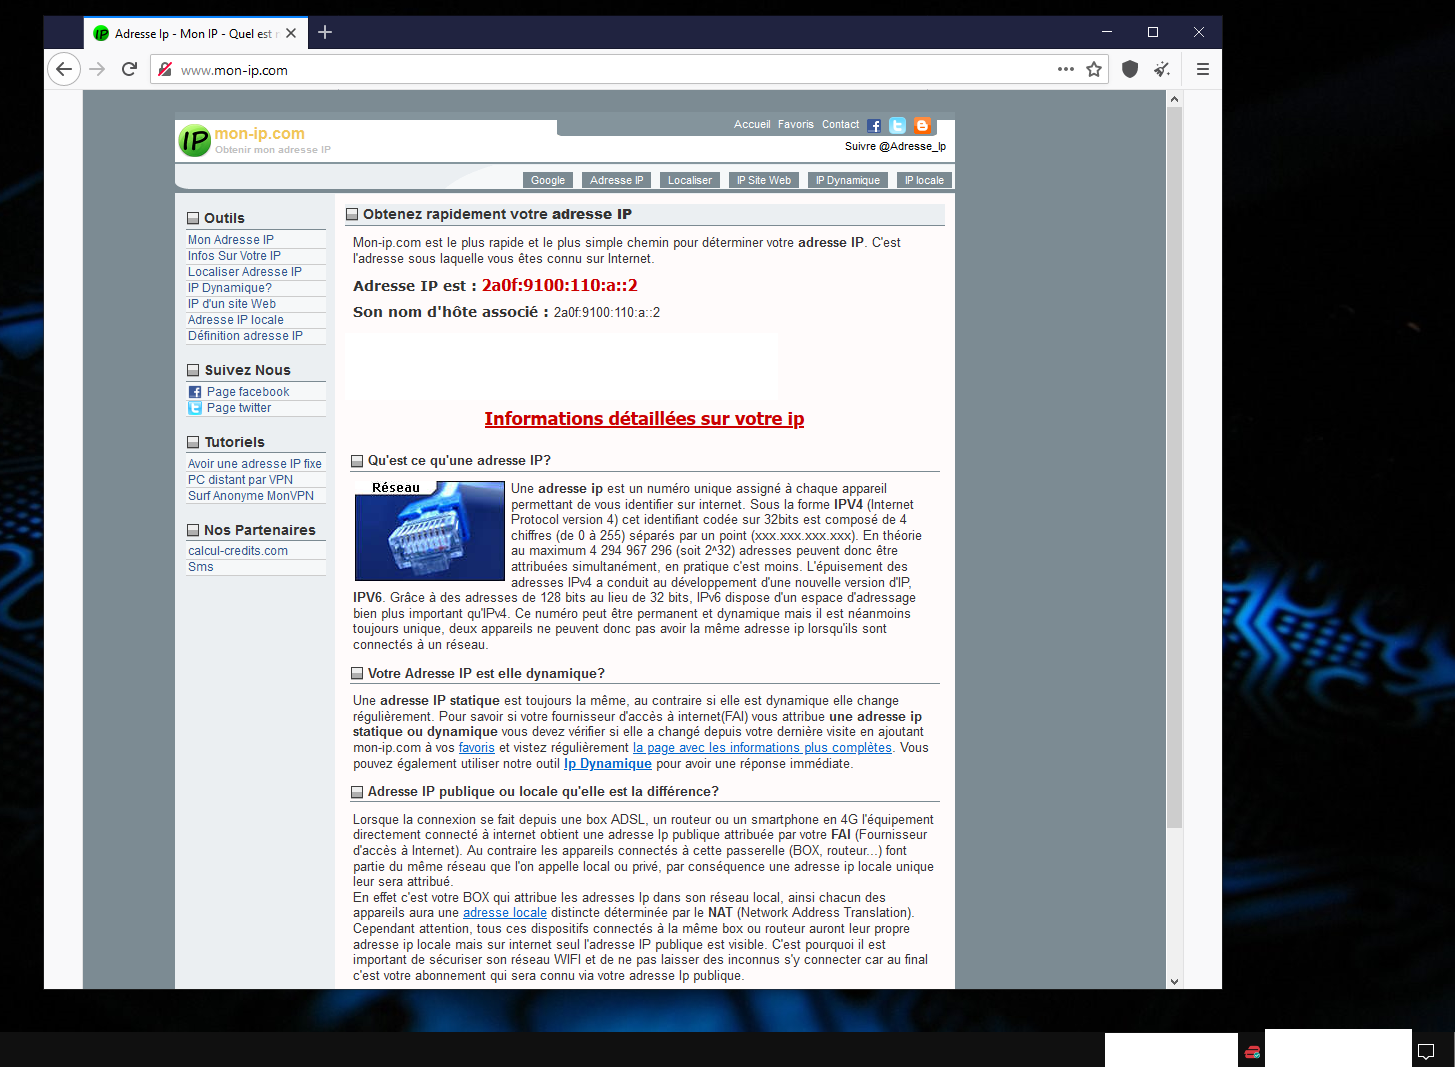Open the Facebook icon in the site header
Screen dimensions: 1455x1067
[874, 126]
